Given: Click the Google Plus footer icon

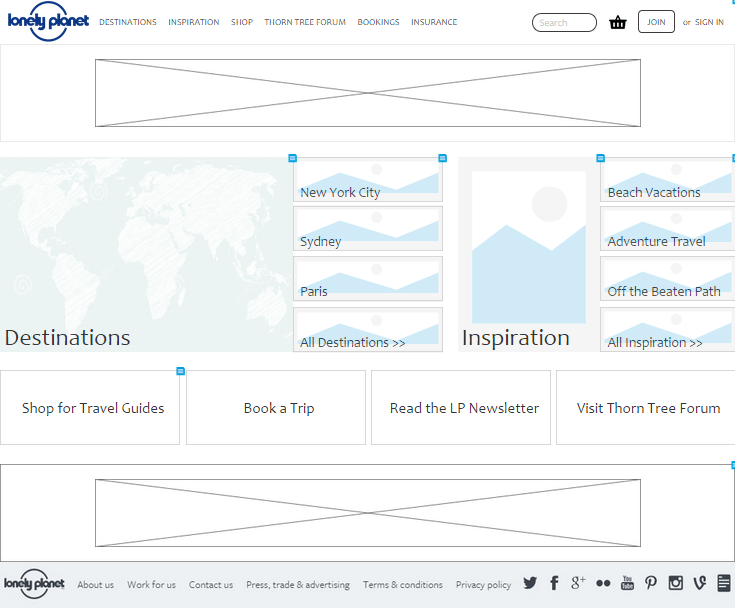Looking at the screenshot, I should pyautogui.click(x=578, y=583).
